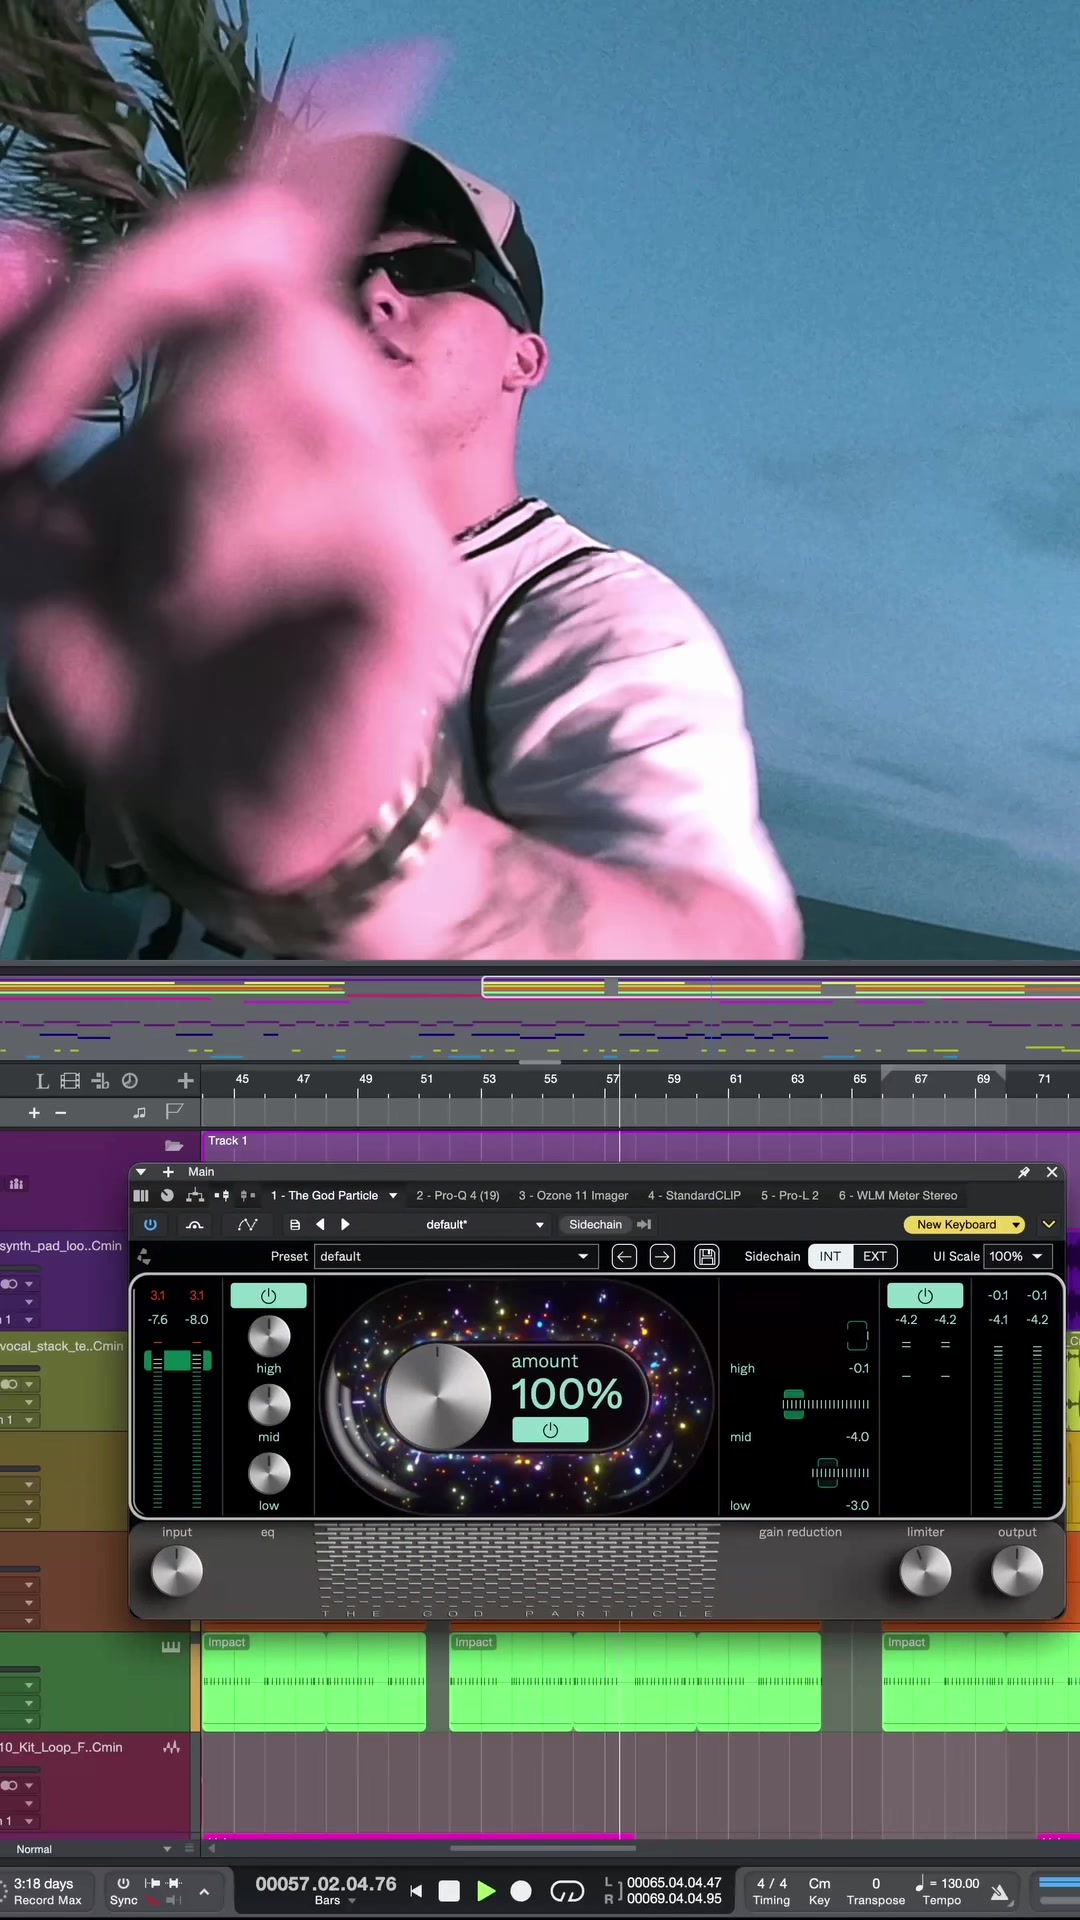Open the UI Scale 100% dropdown
1080x1920 pixels.
coord(1018,1256)
